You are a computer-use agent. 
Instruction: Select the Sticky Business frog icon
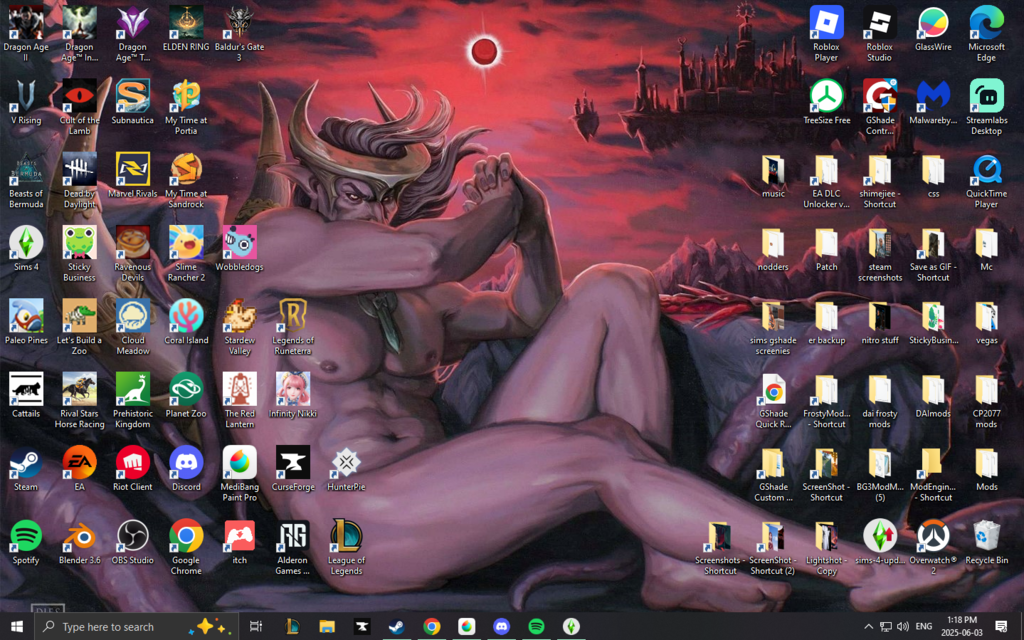(x=80, y=254)
